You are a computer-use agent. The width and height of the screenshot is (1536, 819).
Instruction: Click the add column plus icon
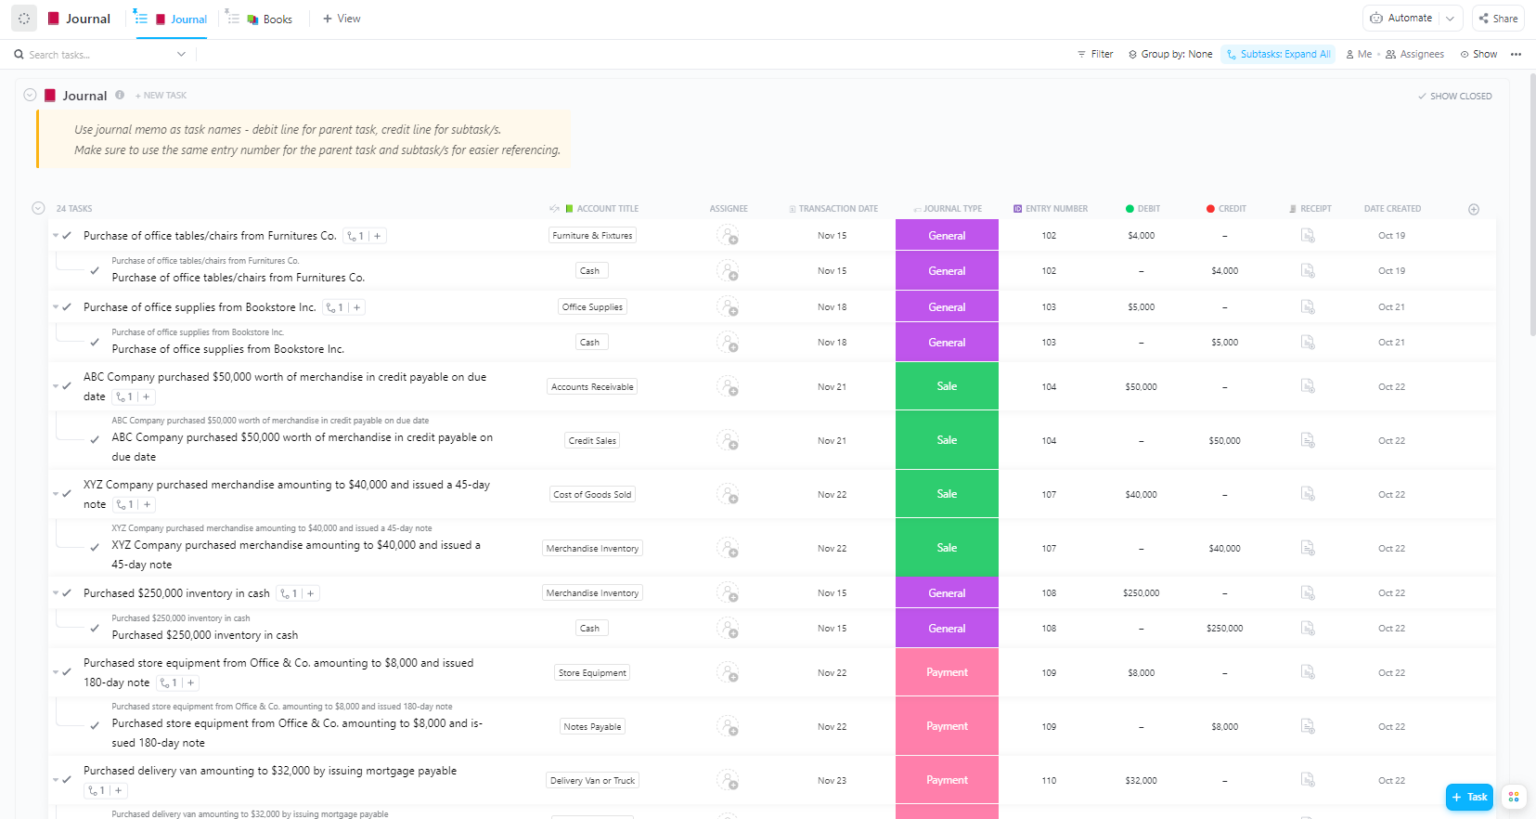(x=1473, y=209)
